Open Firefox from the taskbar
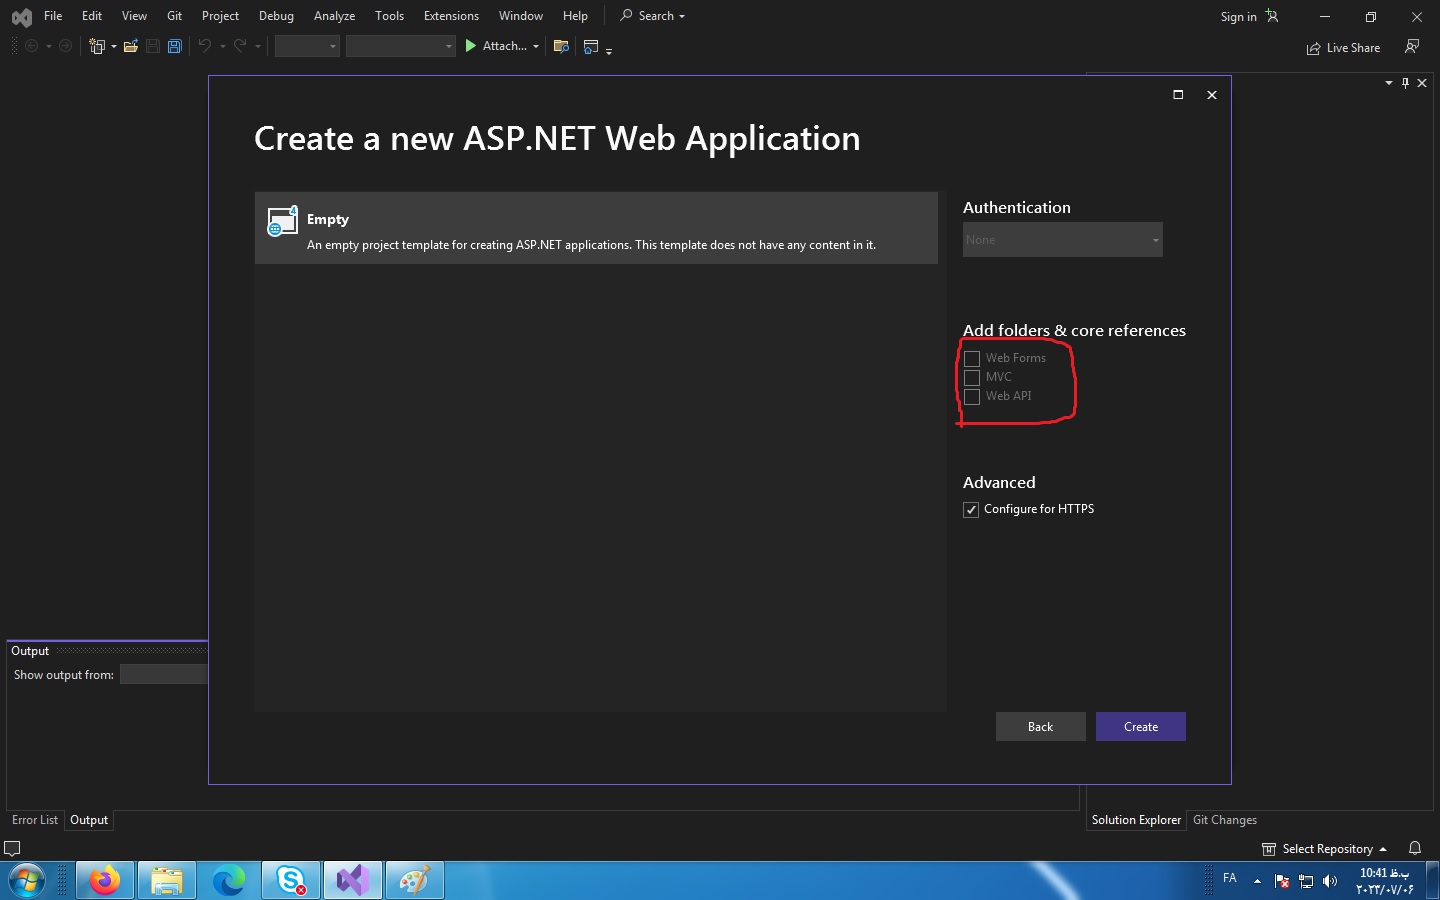The height and width of the screenshot is (900, 1440). pyautogui.click(x=105, y=881)
